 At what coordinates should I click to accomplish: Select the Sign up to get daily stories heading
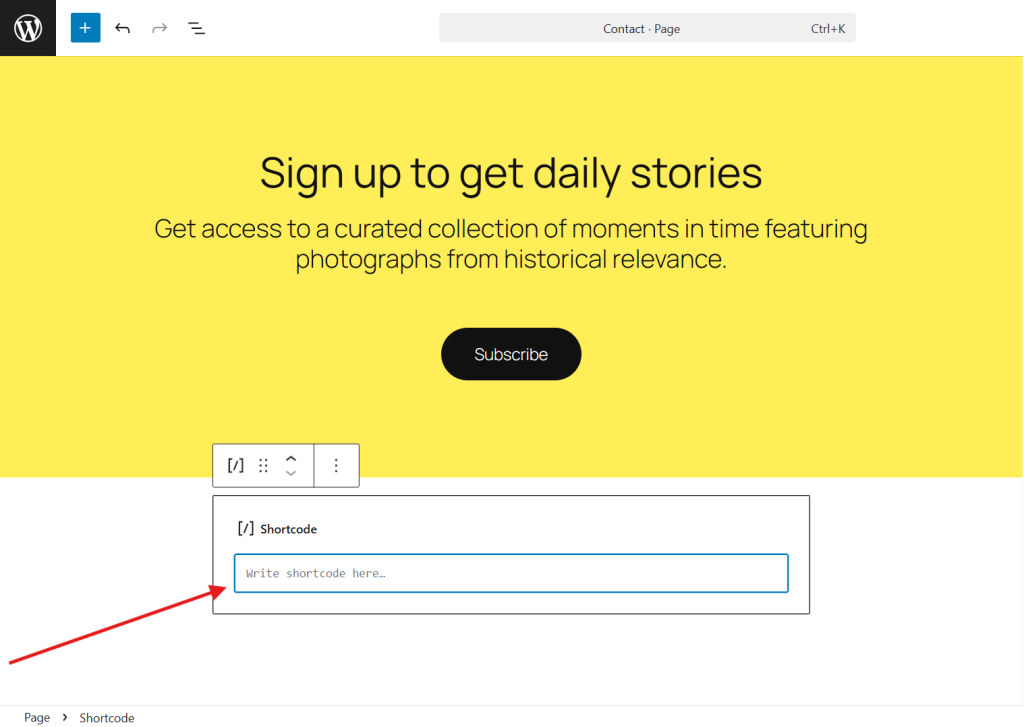tap(511, 173)
